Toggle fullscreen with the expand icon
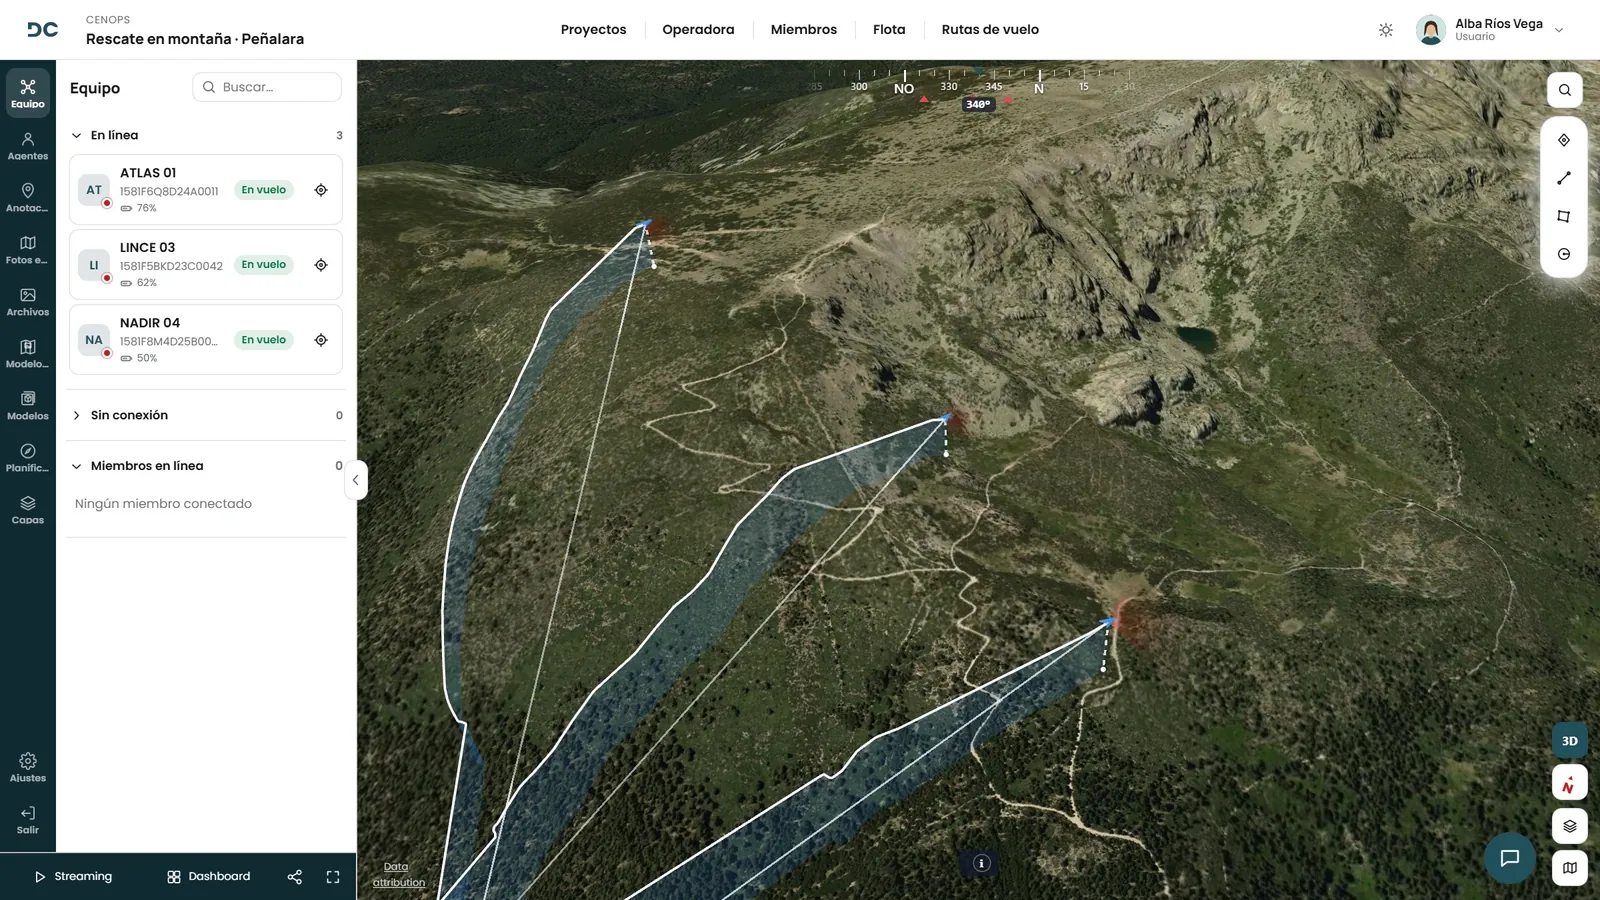 333,877
